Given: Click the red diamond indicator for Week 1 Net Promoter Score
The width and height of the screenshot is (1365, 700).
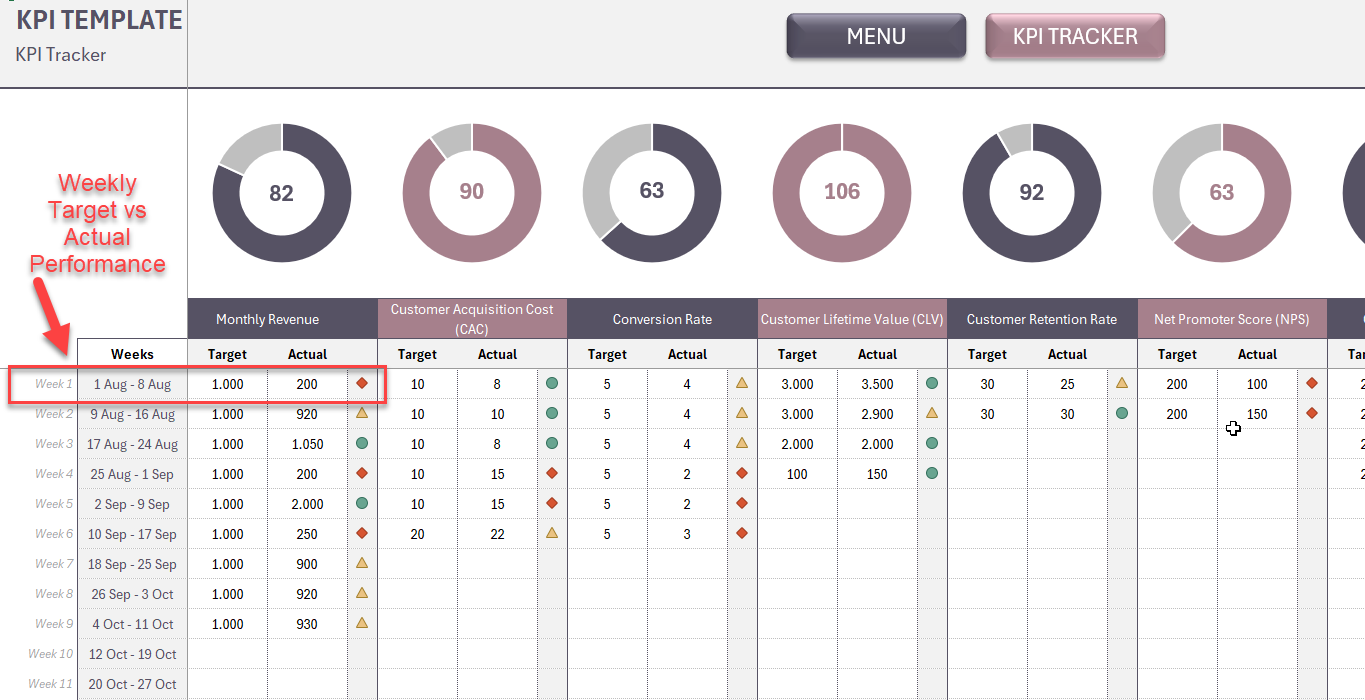Looking at the screenshot, I should tap(1311, 383).
